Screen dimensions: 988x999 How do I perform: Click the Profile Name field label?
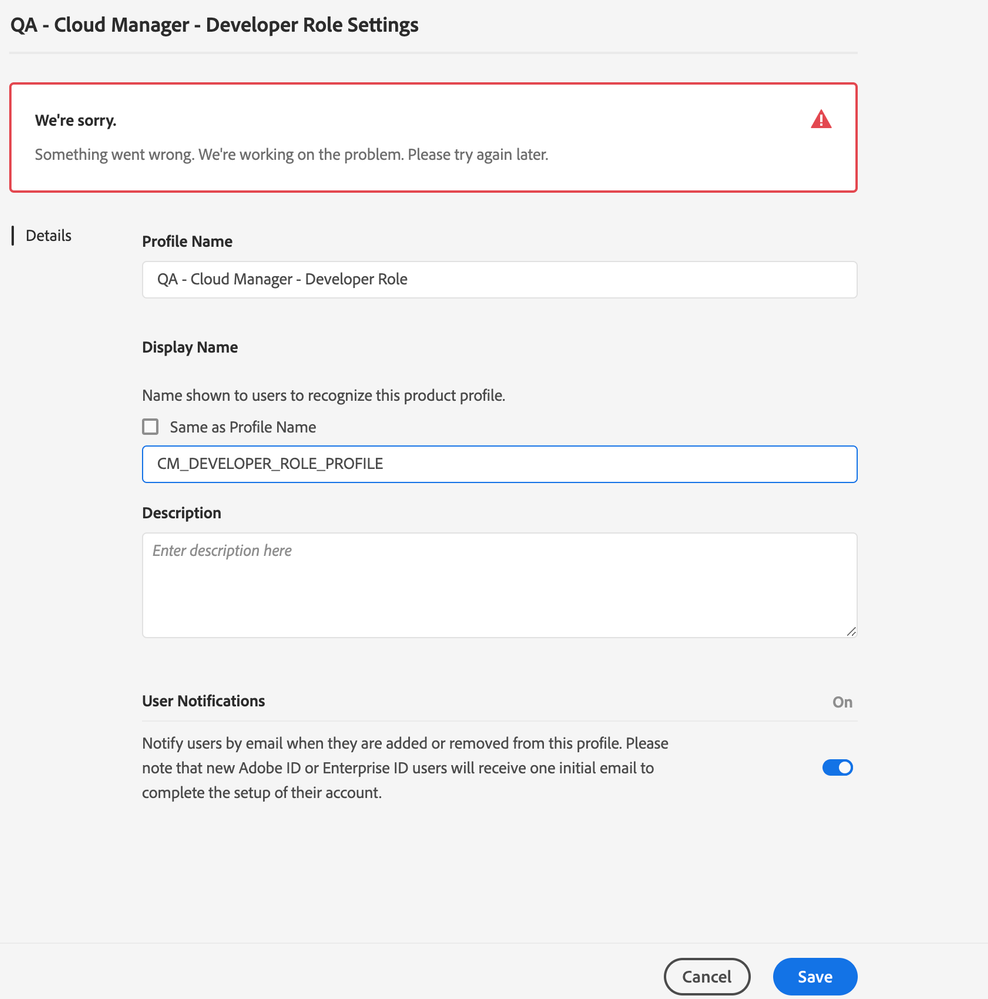coord(187,241)
